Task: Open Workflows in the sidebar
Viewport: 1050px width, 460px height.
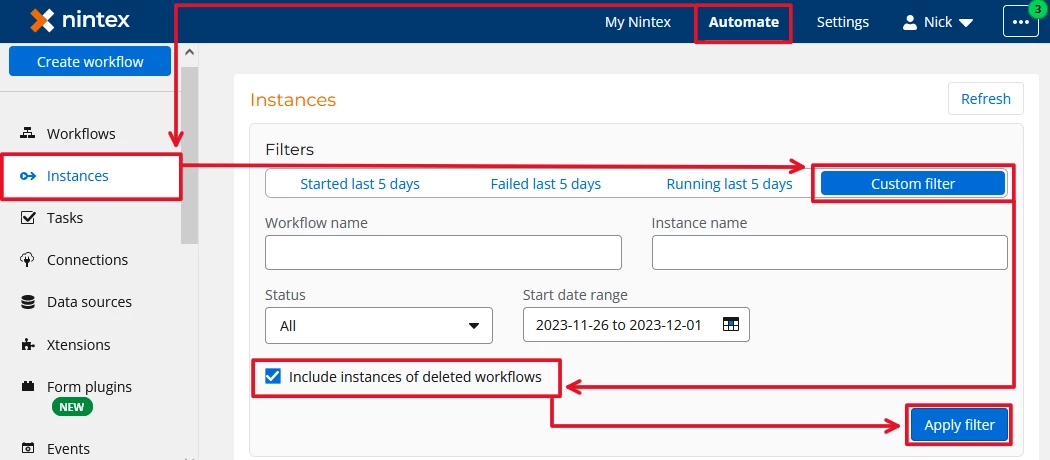Action: [x=81, y=133]
